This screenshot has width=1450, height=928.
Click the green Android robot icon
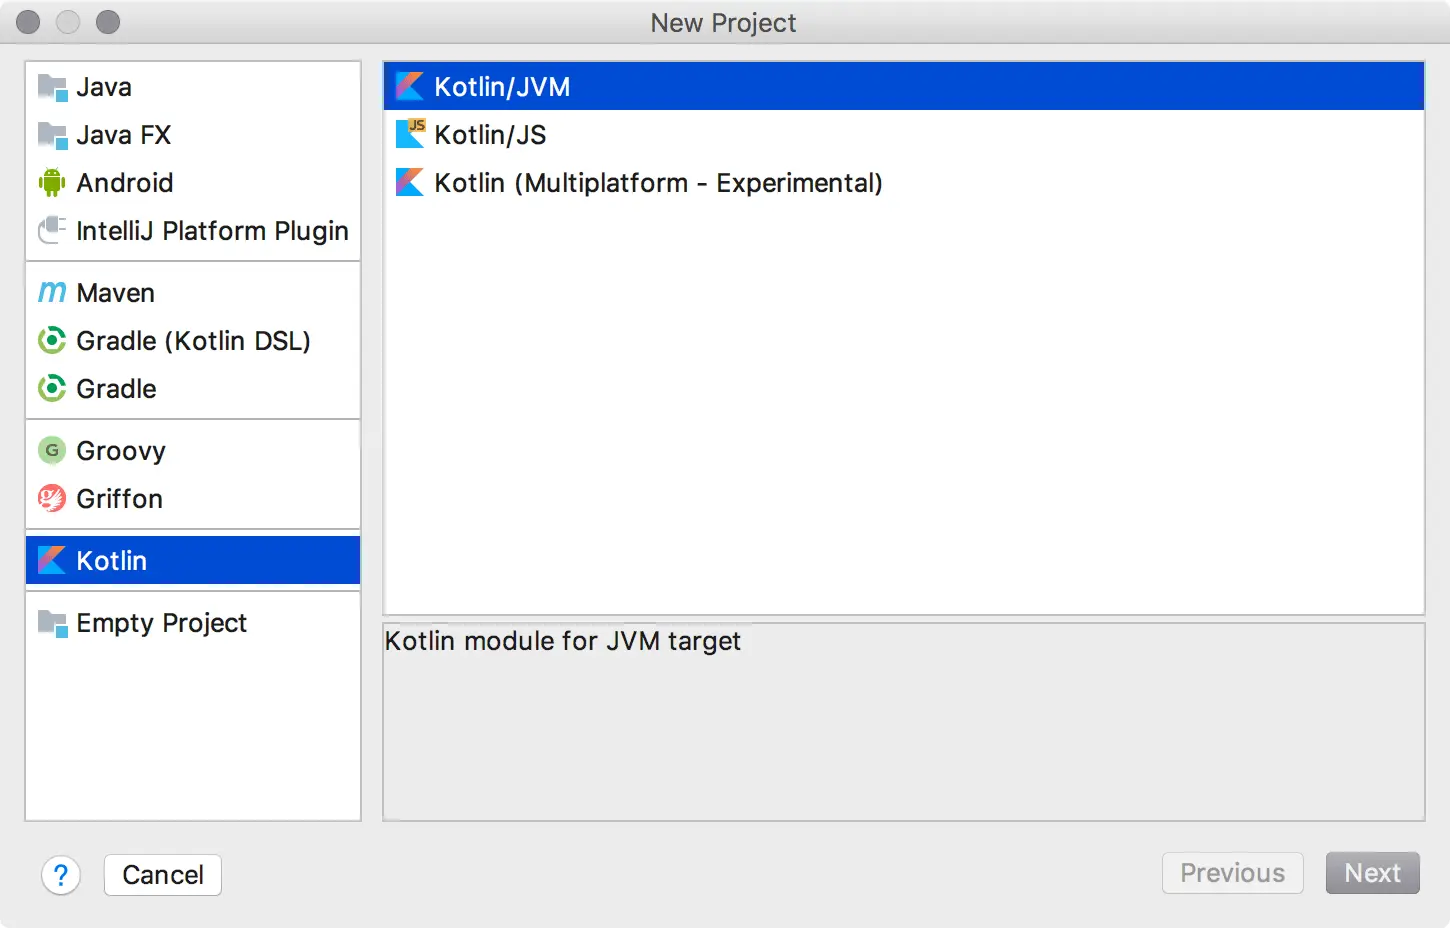[52, 183]
